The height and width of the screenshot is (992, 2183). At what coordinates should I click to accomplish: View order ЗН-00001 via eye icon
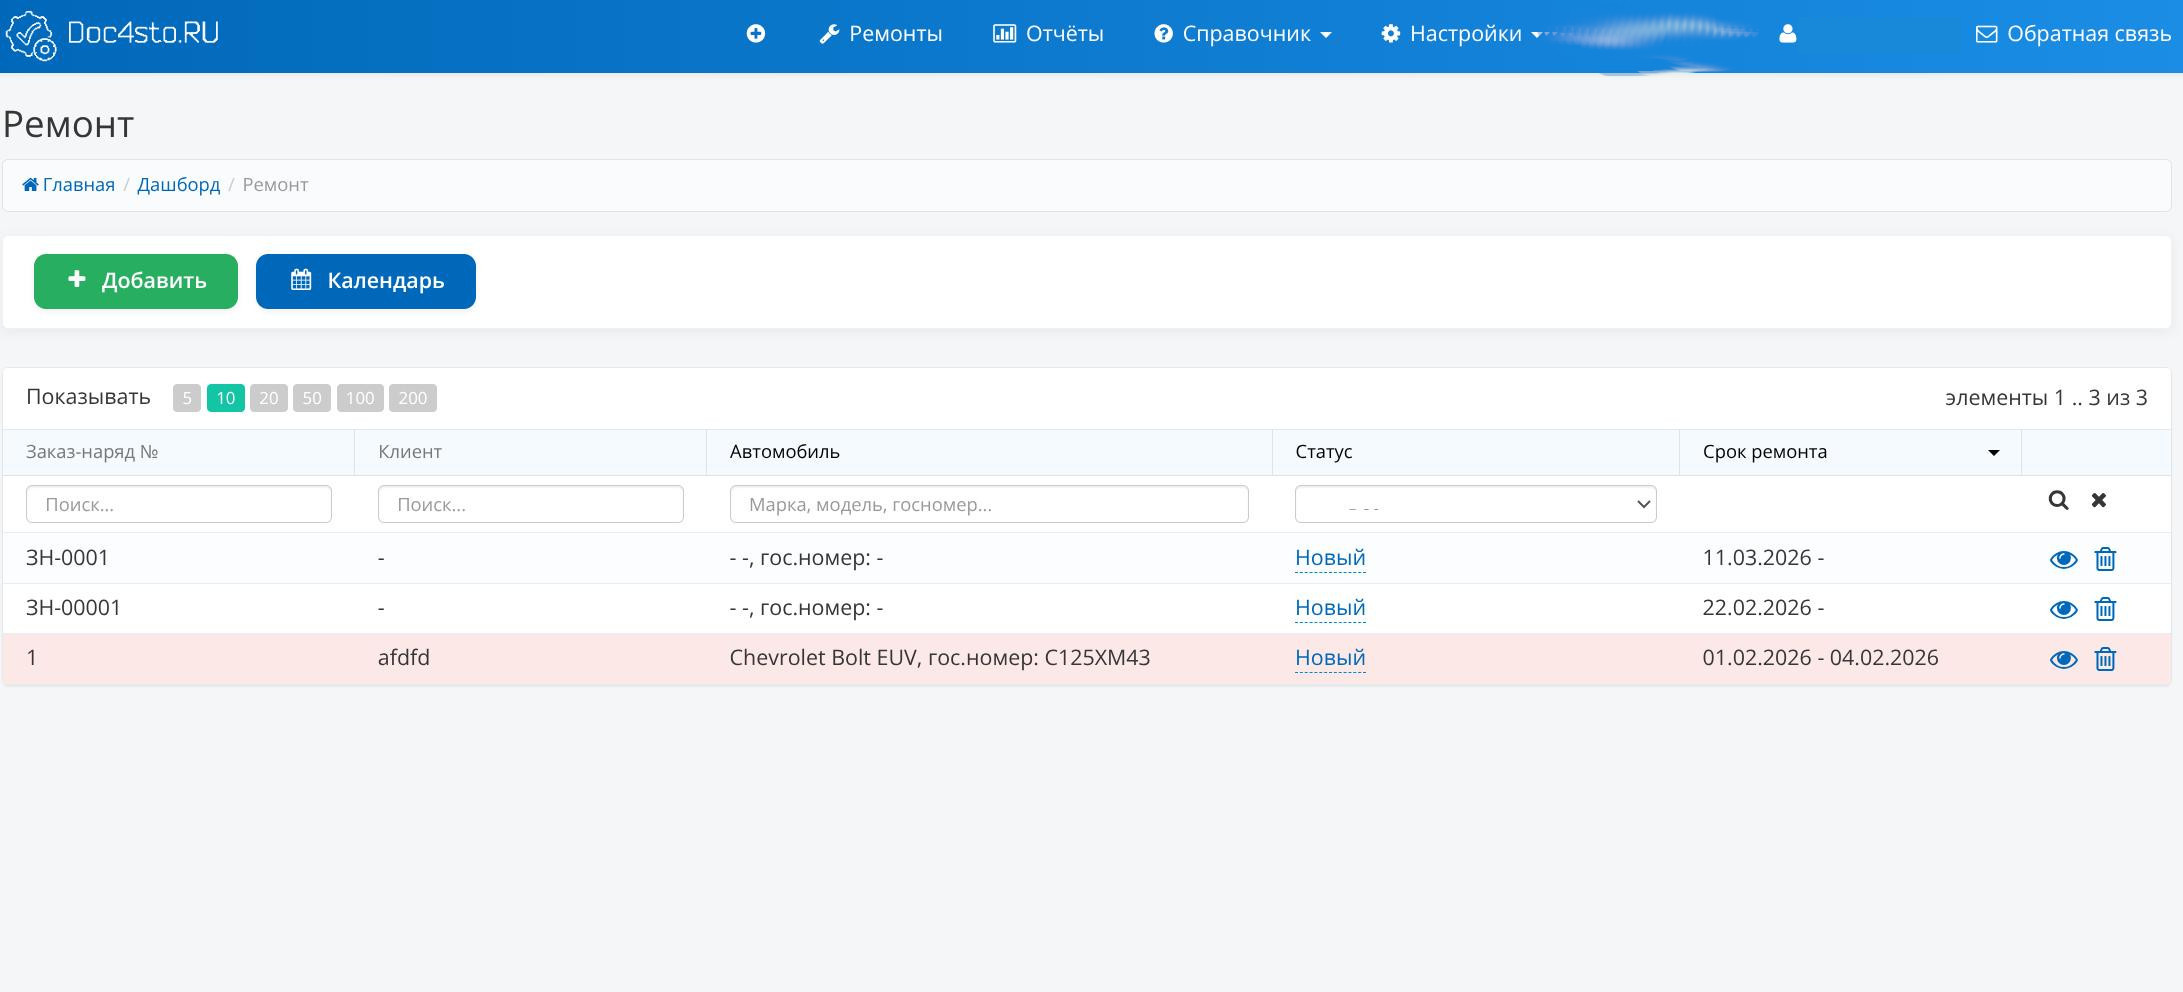2063,609
